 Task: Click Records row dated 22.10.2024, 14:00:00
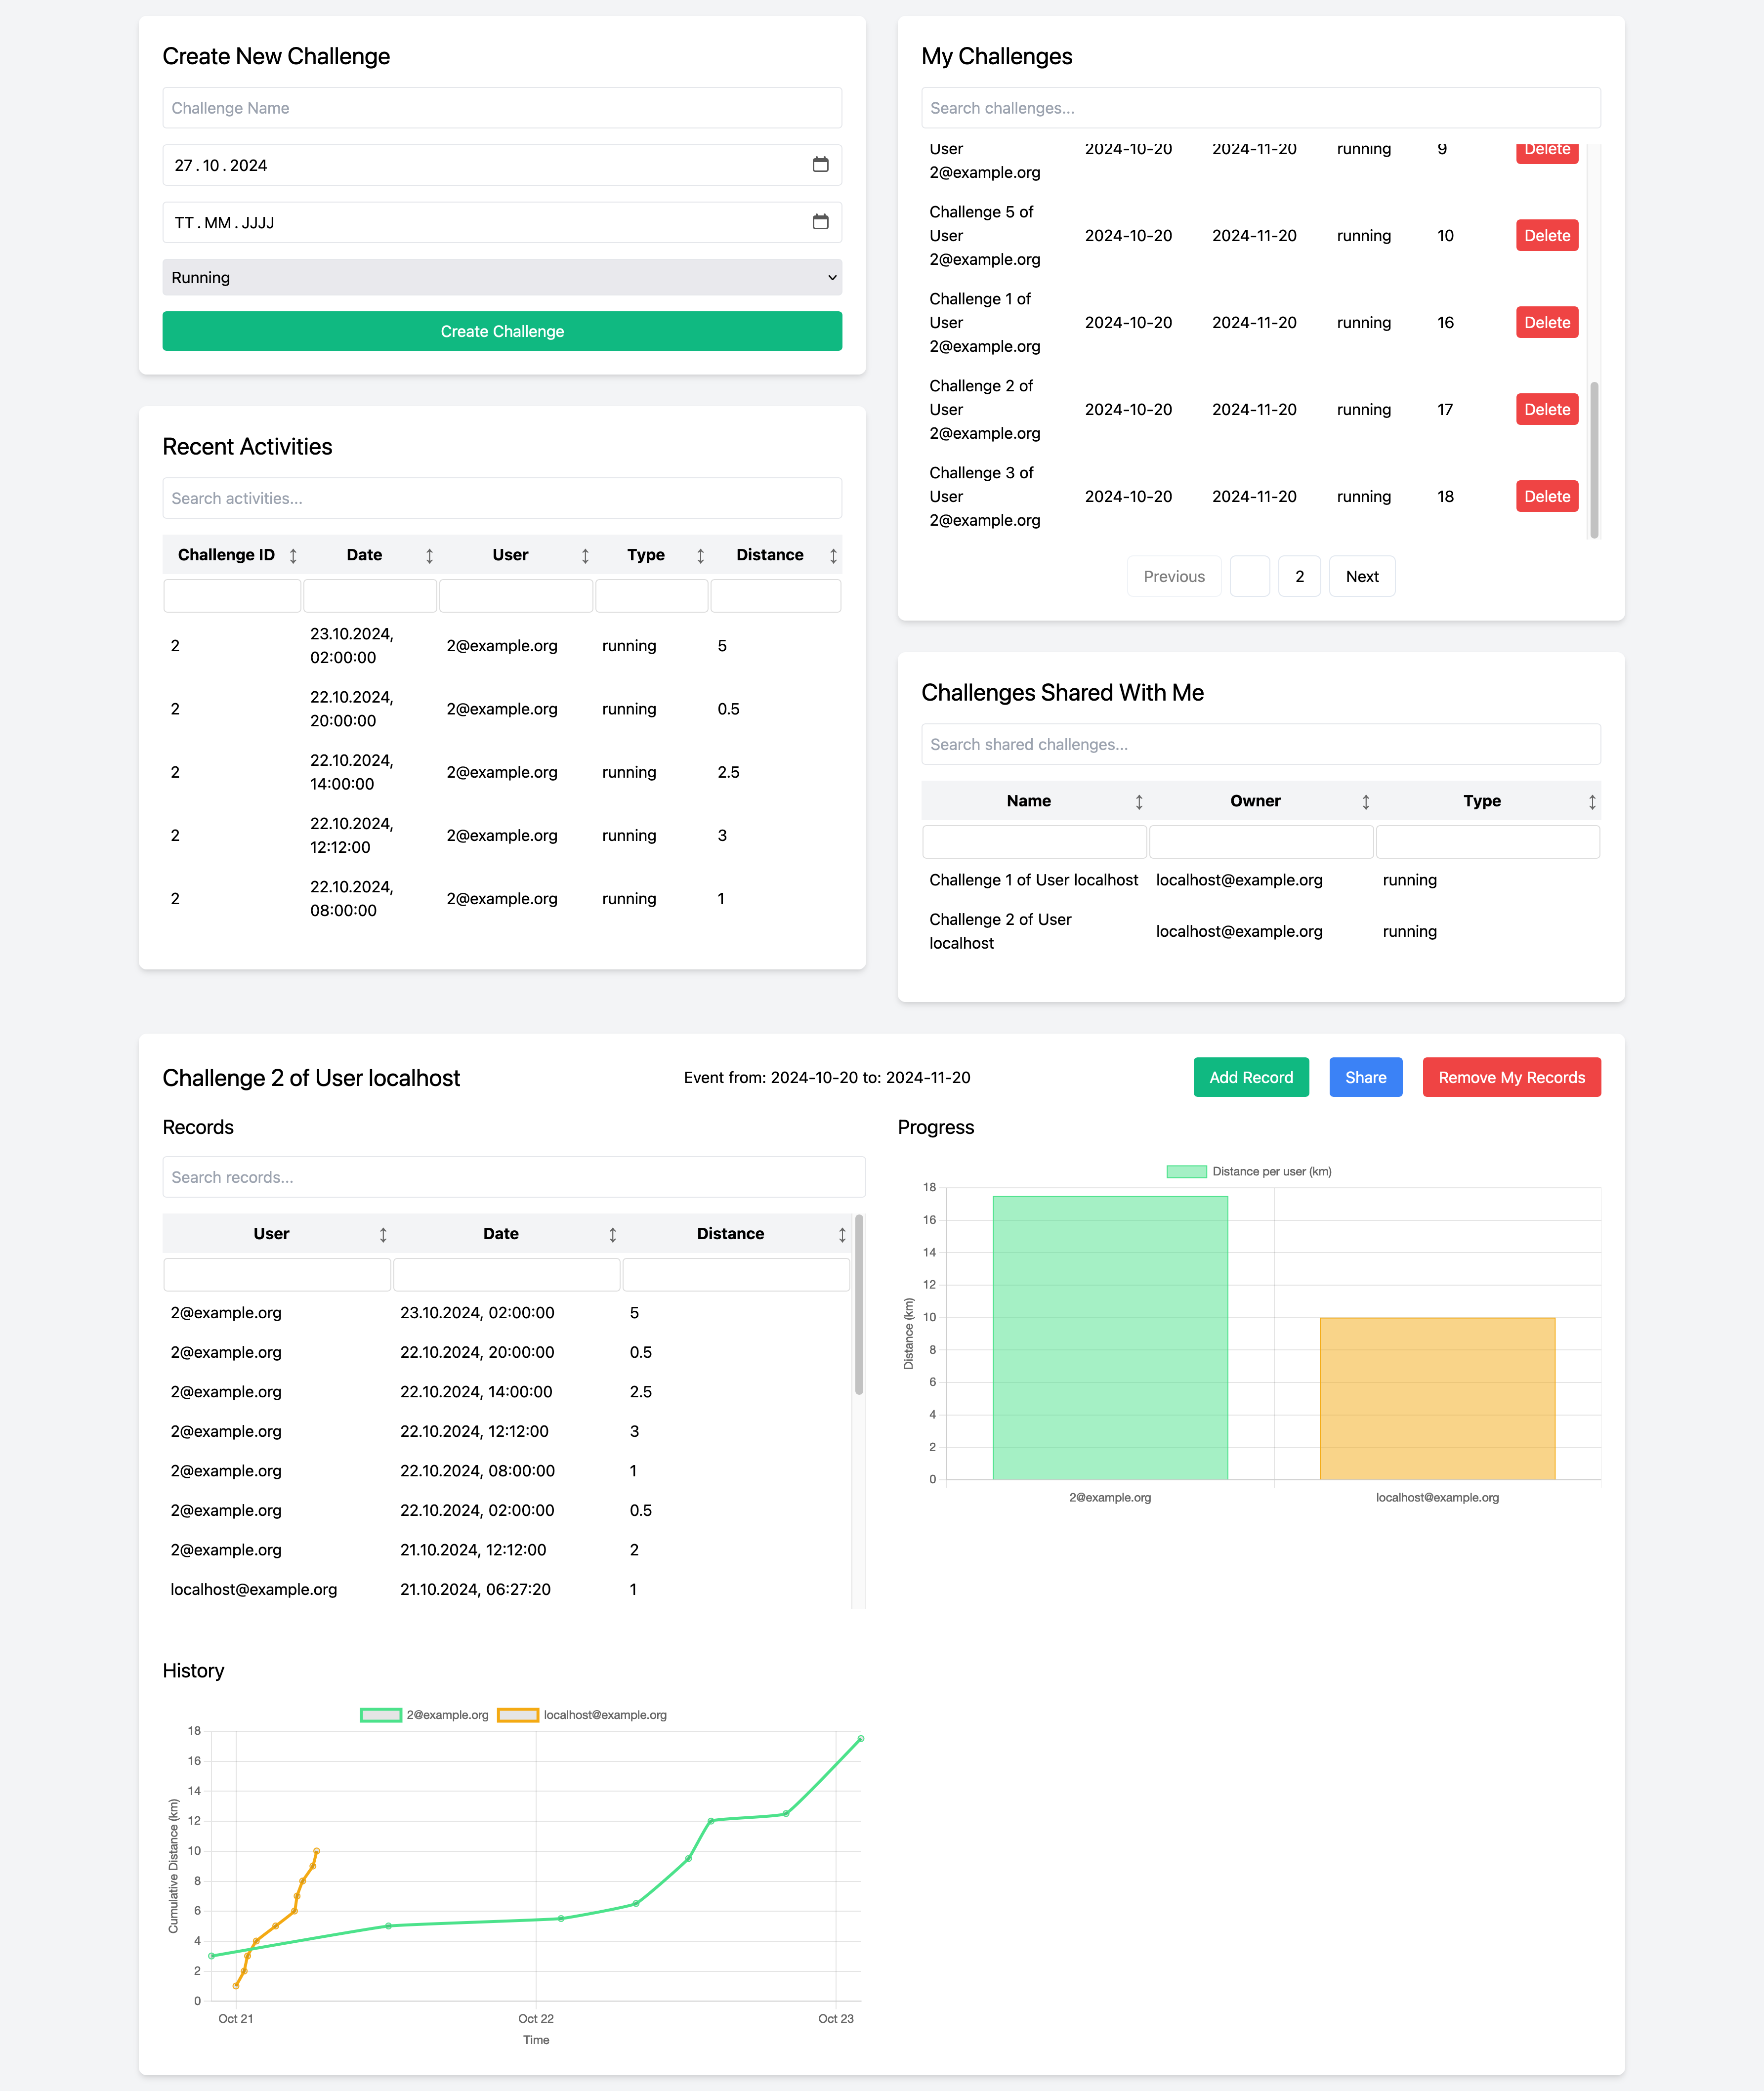click(507, 1392)
